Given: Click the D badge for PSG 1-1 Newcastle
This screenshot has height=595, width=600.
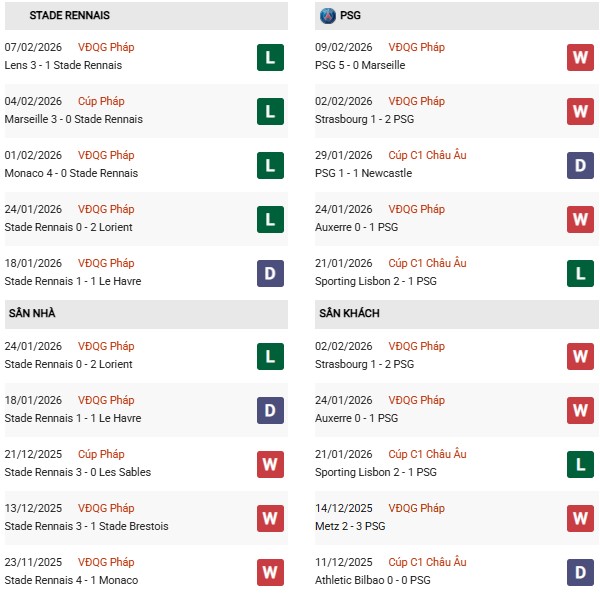Looking at the screenshot, I should click(580, 165).
